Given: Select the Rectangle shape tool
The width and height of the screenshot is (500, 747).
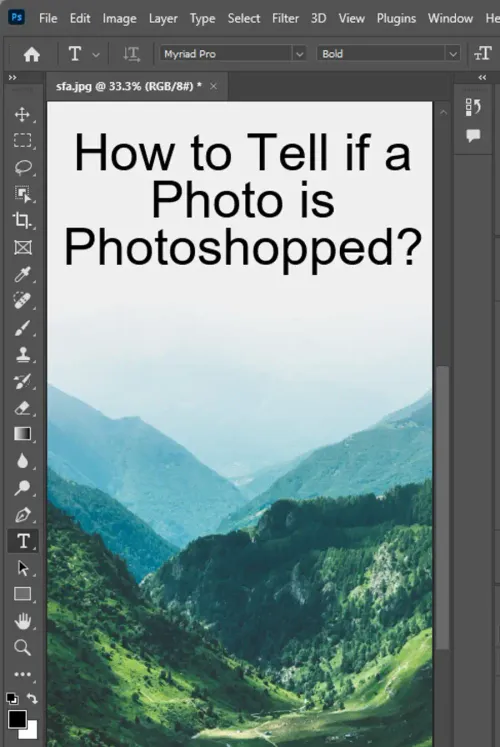Looking at the screenshot, I should pyautogui.click(x=22, y=594).
